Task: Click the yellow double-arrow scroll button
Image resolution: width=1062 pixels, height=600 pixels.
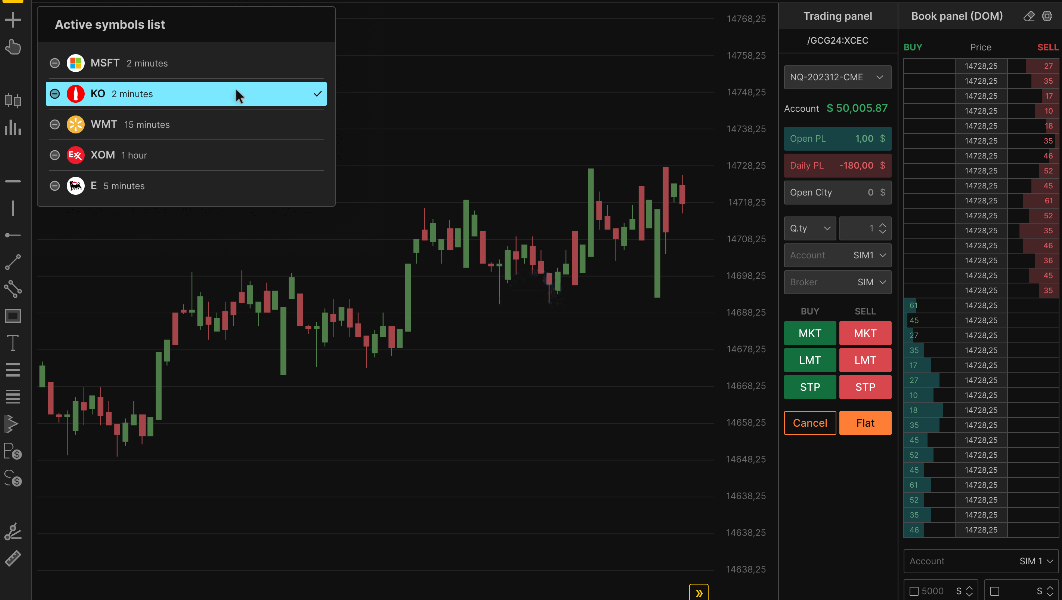Action: (x=699, y=593)
